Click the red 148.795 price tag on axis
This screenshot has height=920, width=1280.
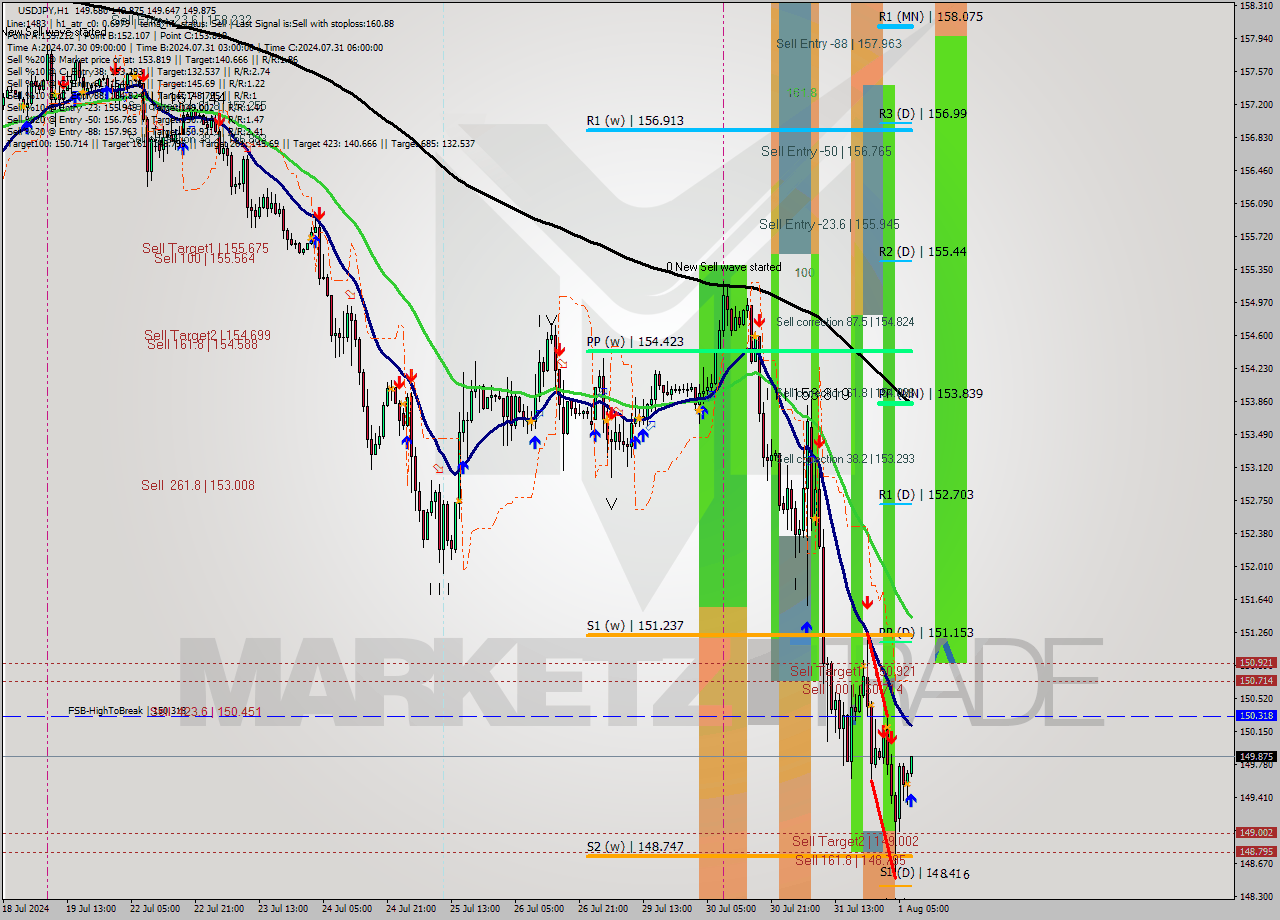pyautogui.click(x=1257, y=852)
